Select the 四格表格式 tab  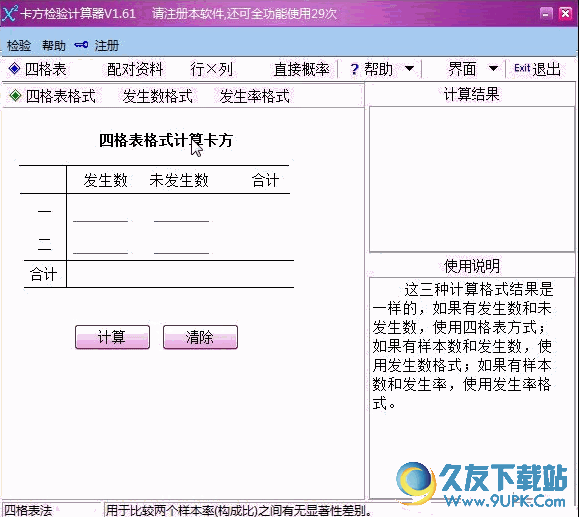[x=61, y=96]
